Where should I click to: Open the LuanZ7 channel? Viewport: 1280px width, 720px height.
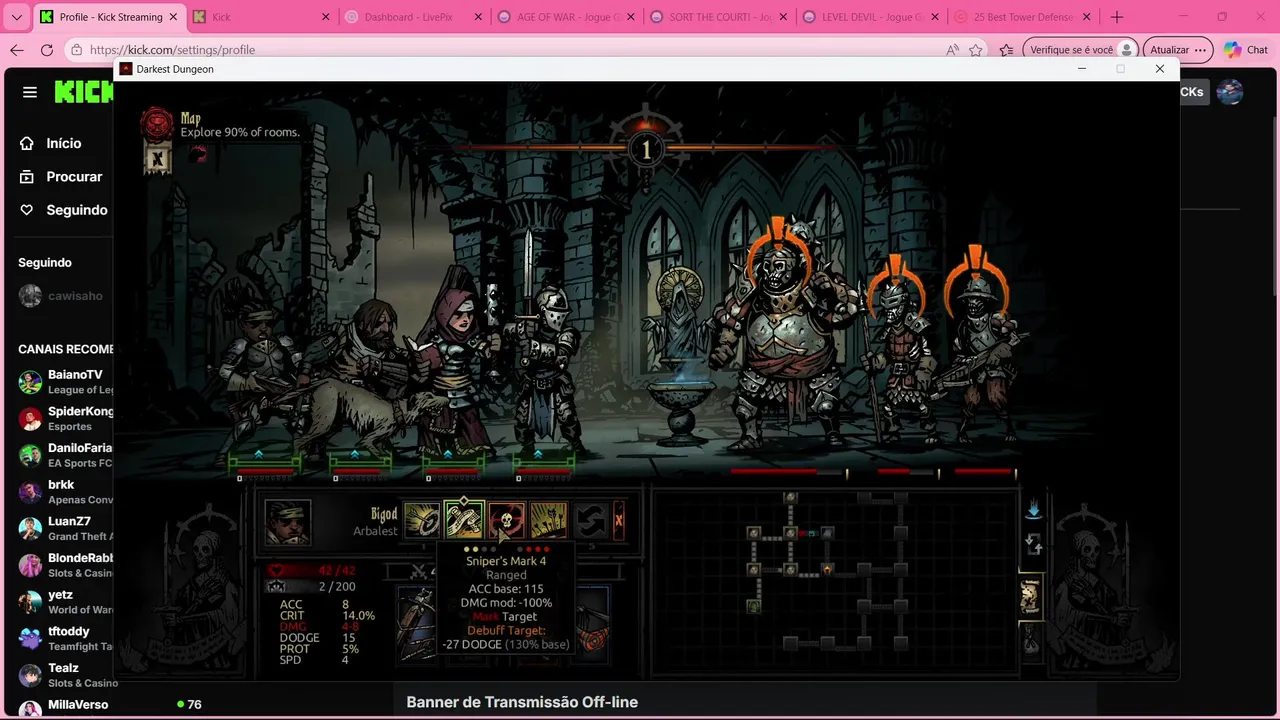click(x=66, y=529)
